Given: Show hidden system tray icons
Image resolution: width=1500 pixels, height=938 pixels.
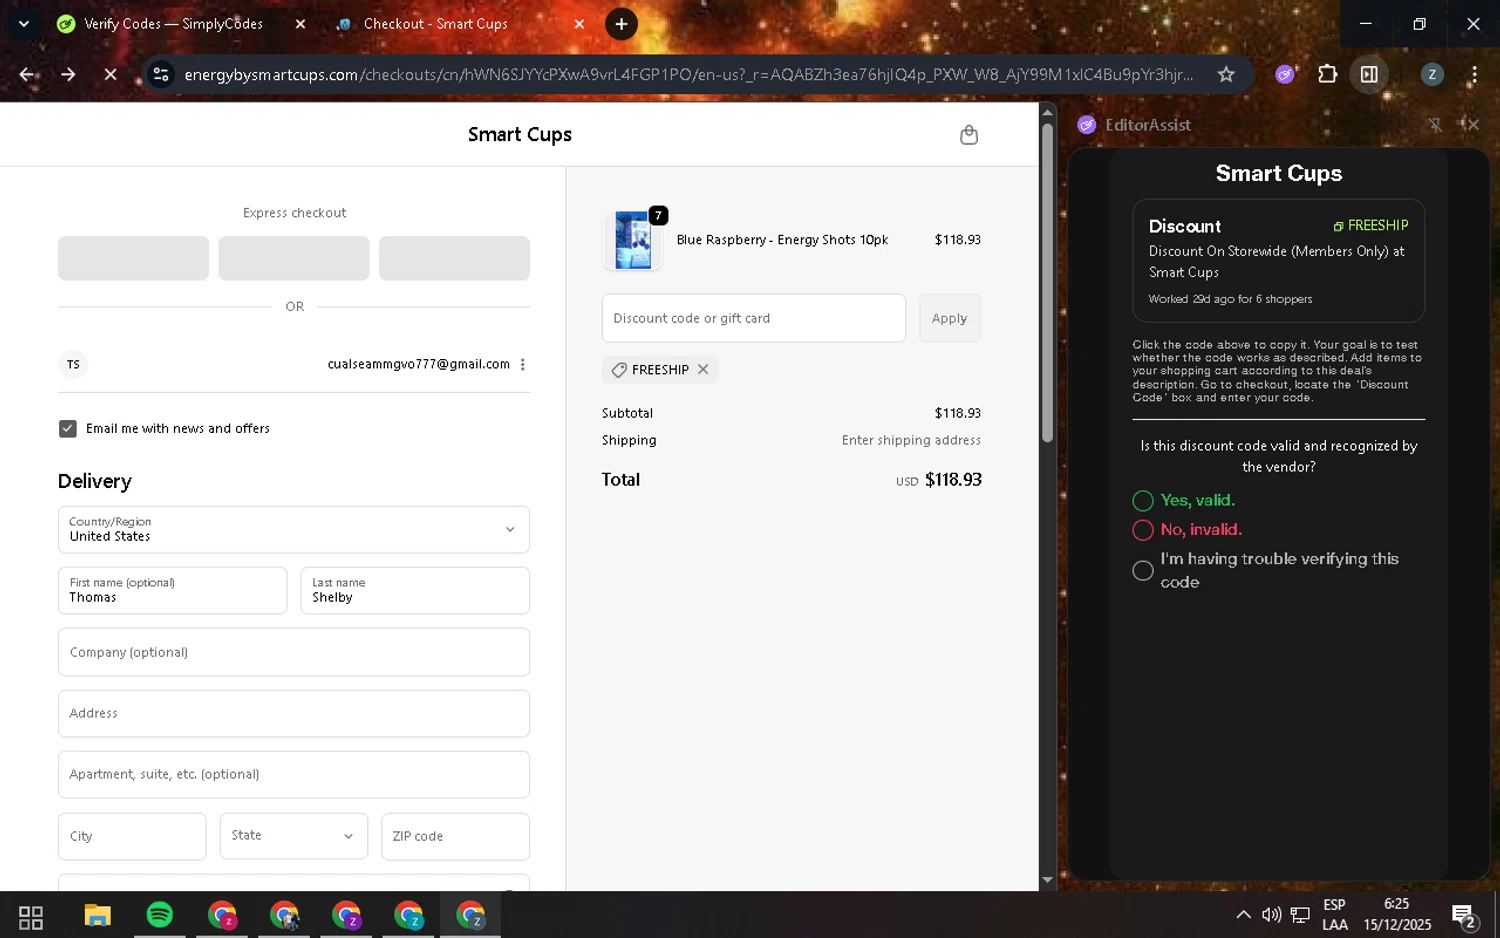Looking at the screenshot, I should pyautogui.click(x=1243, y=915).
